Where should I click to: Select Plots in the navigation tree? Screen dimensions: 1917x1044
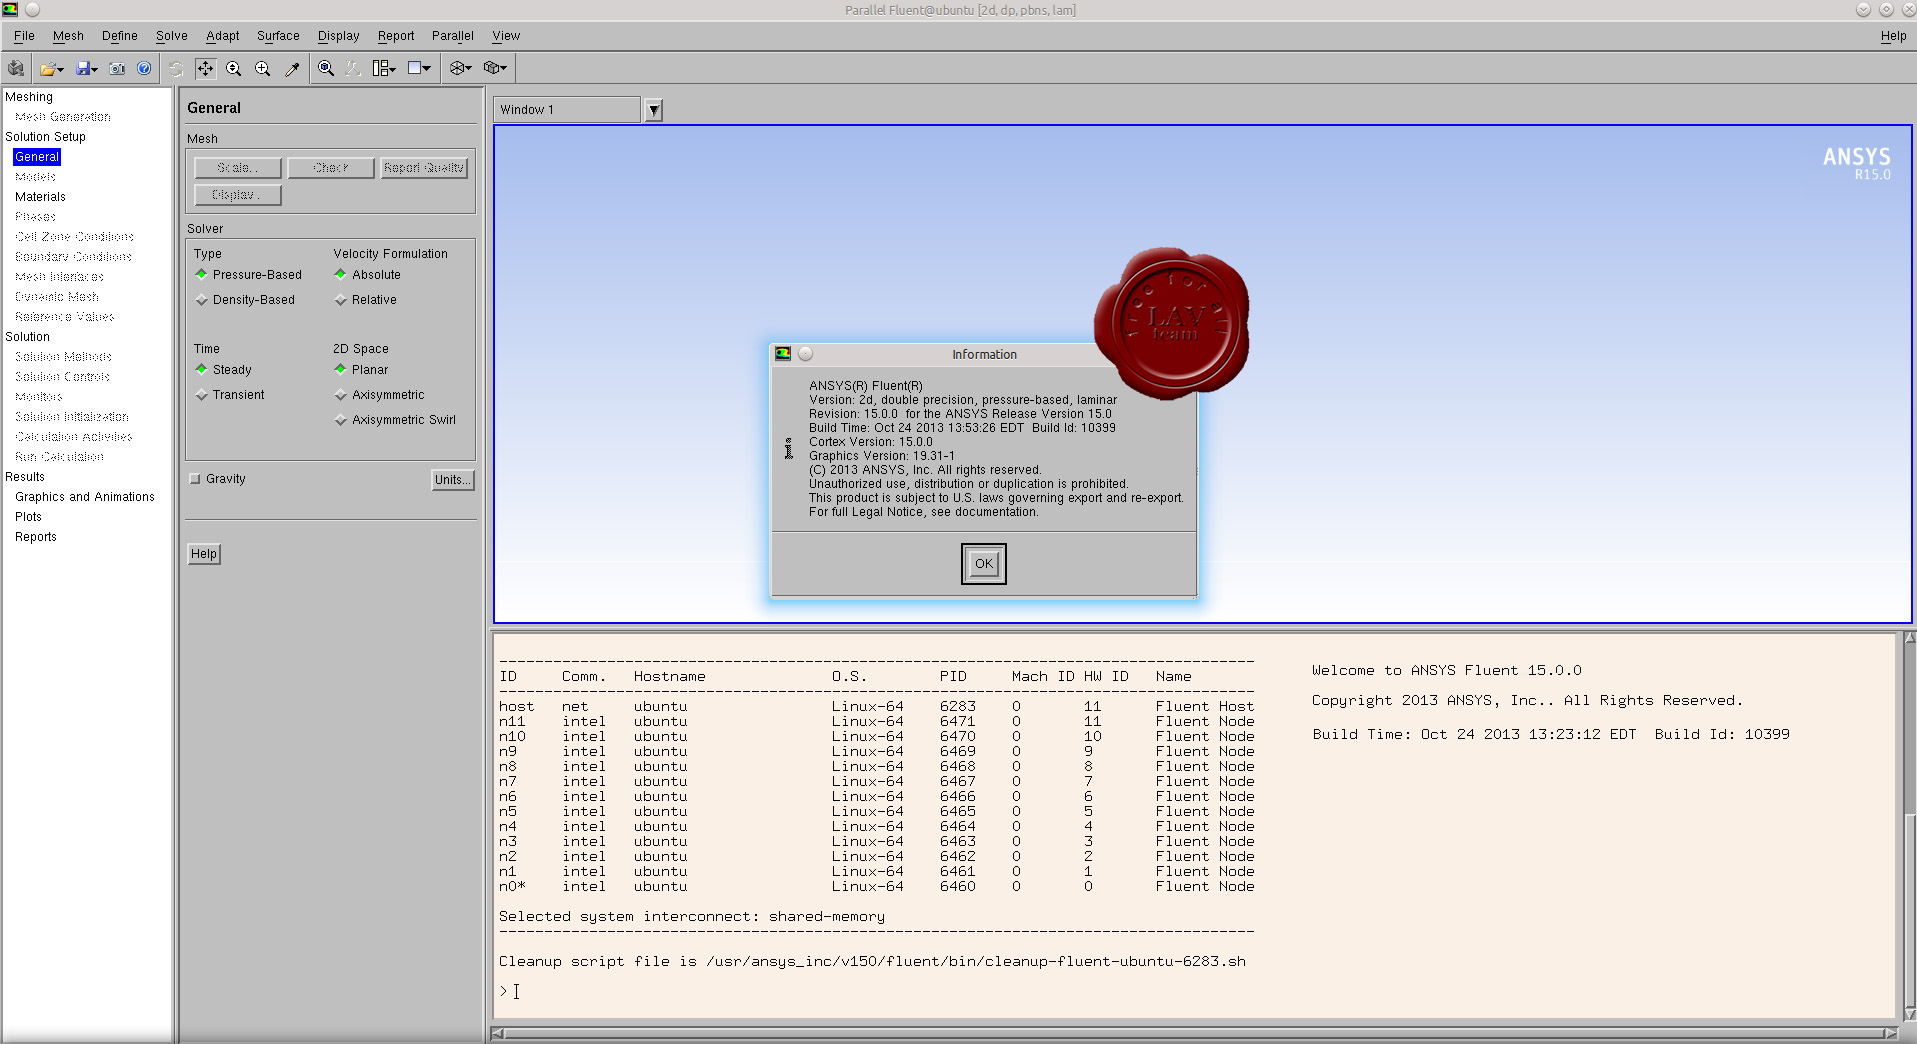pyautogui.click(x=28, y=517)
